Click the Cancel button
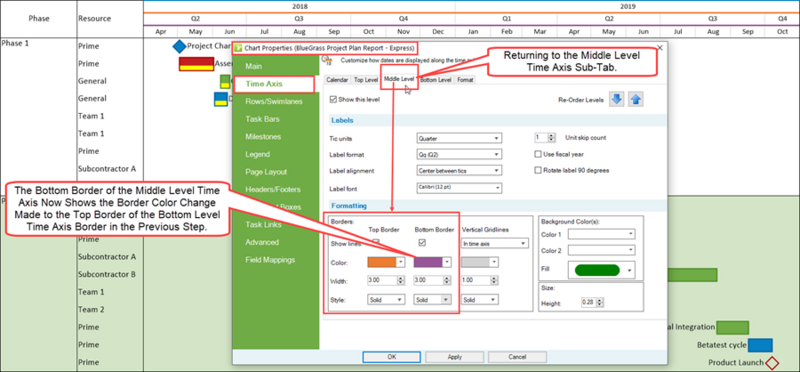This screenshot has width=800, height=372. [x=517, y=357]
